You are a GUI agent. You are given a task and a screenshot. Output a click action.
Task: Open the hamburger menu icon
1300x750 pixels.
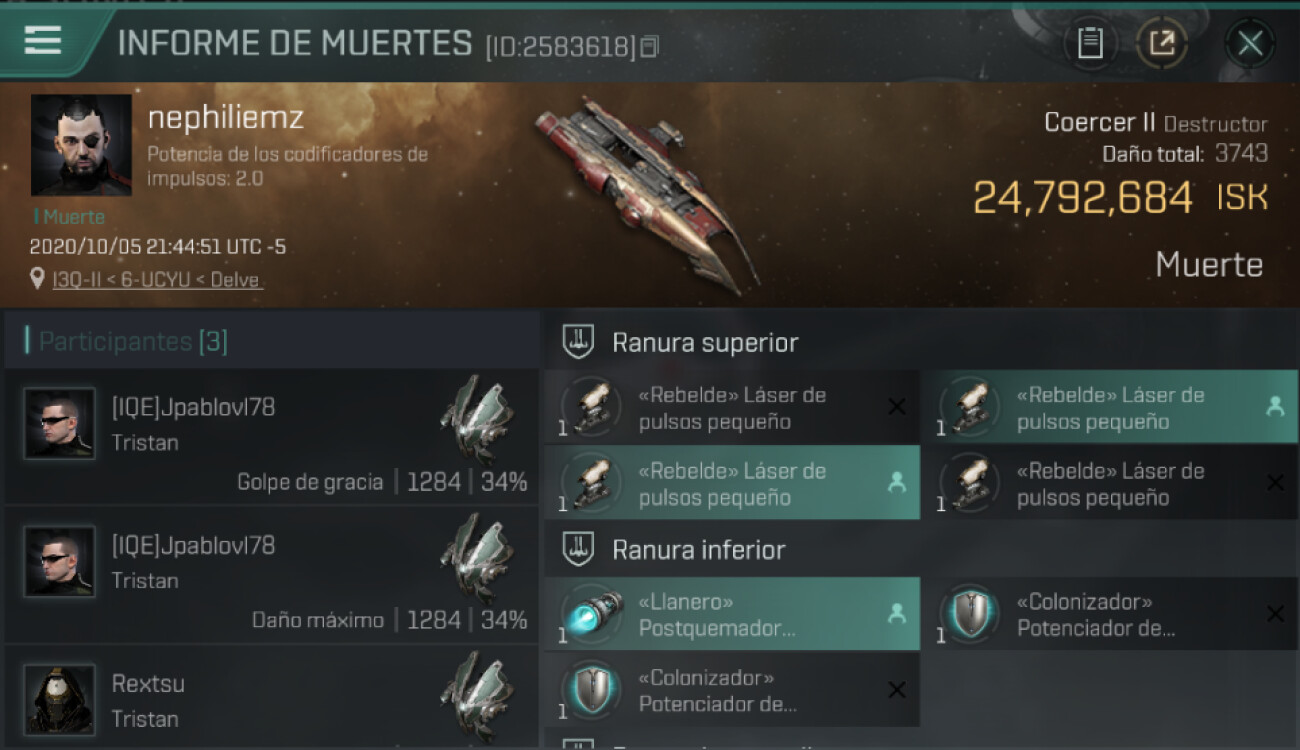[43, 40]
